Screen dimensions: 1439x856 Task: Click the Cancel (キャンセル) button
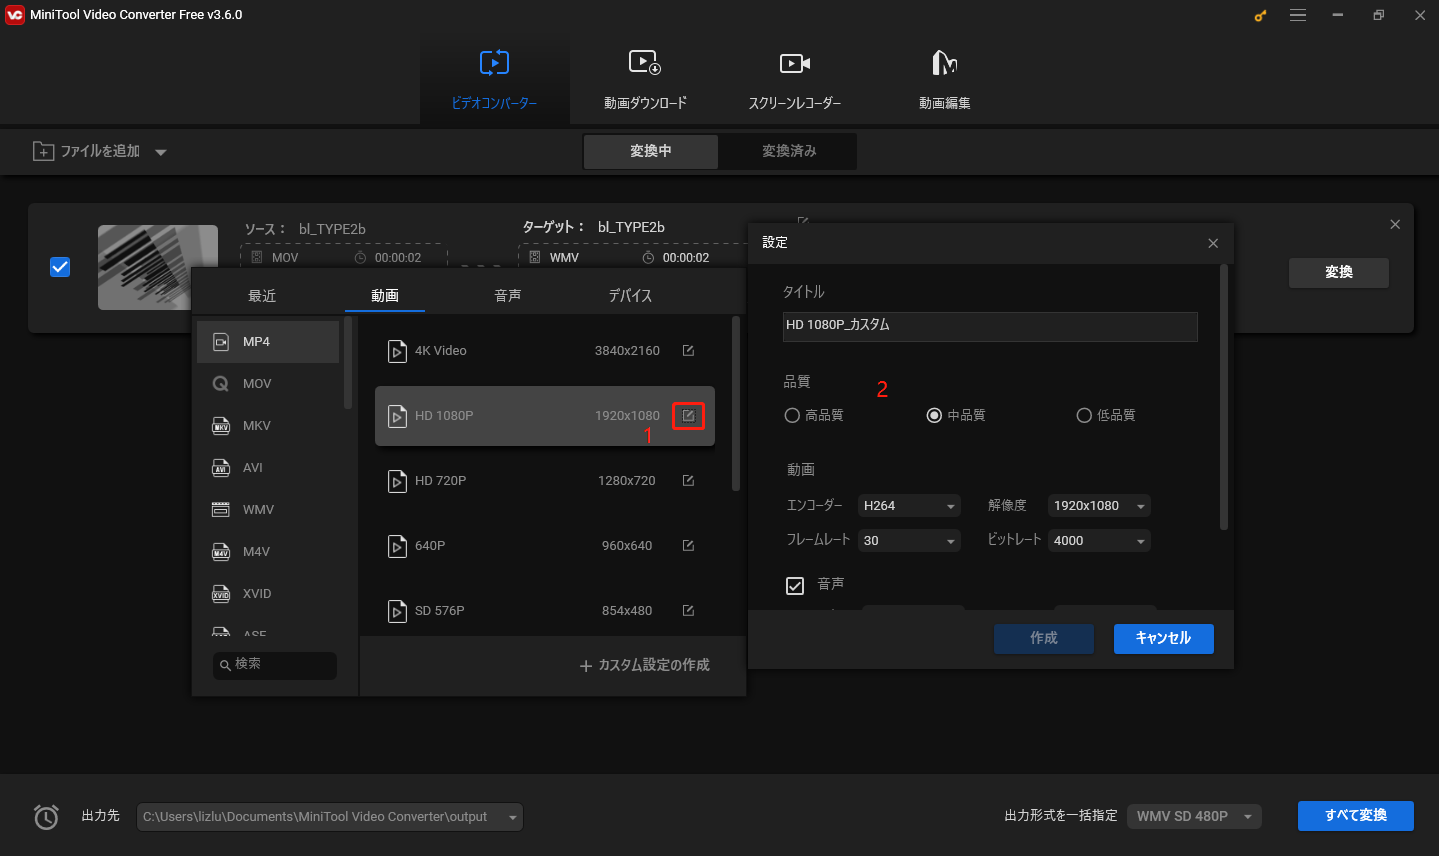coord(1164,638)
